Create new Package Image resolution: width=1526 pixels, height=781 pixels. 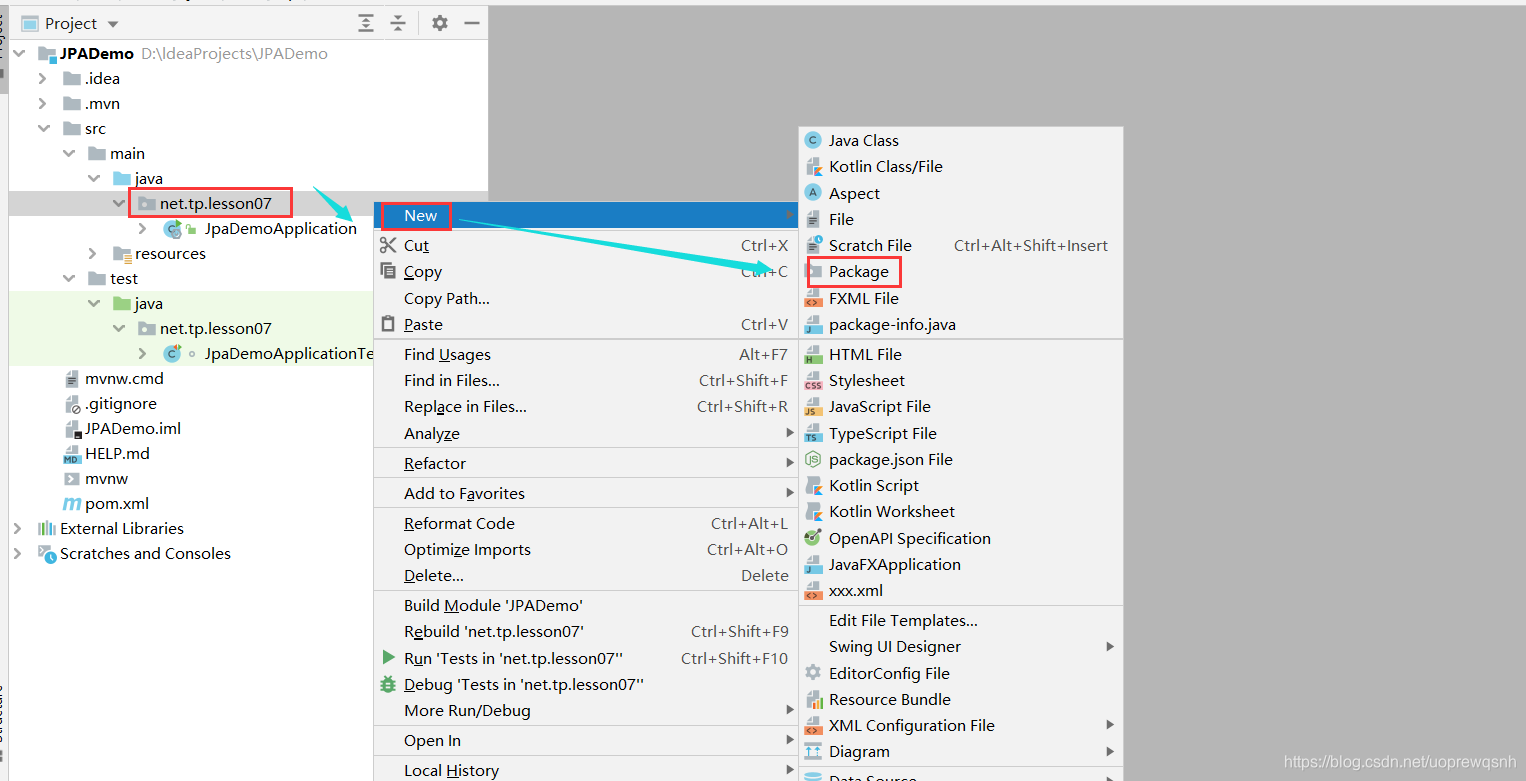(x=961, y=271)
